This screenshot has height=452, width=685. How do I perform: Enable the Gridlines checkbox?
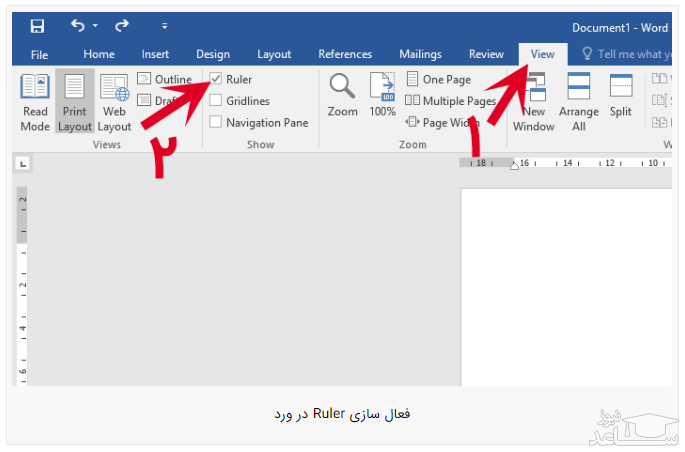[x=216, y=101]
